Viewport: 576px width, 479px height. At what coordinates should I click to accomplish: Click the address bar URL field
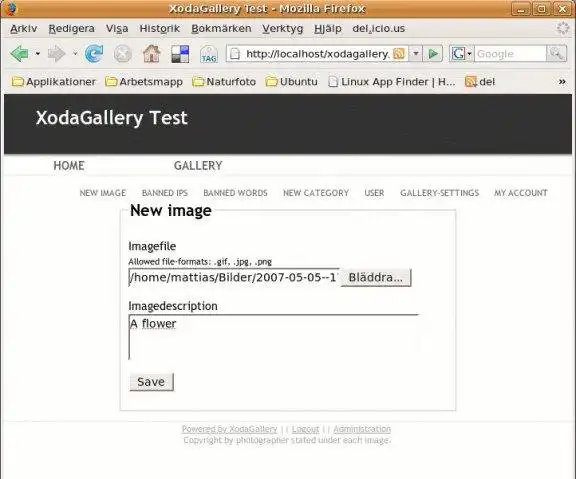[317, 54]
